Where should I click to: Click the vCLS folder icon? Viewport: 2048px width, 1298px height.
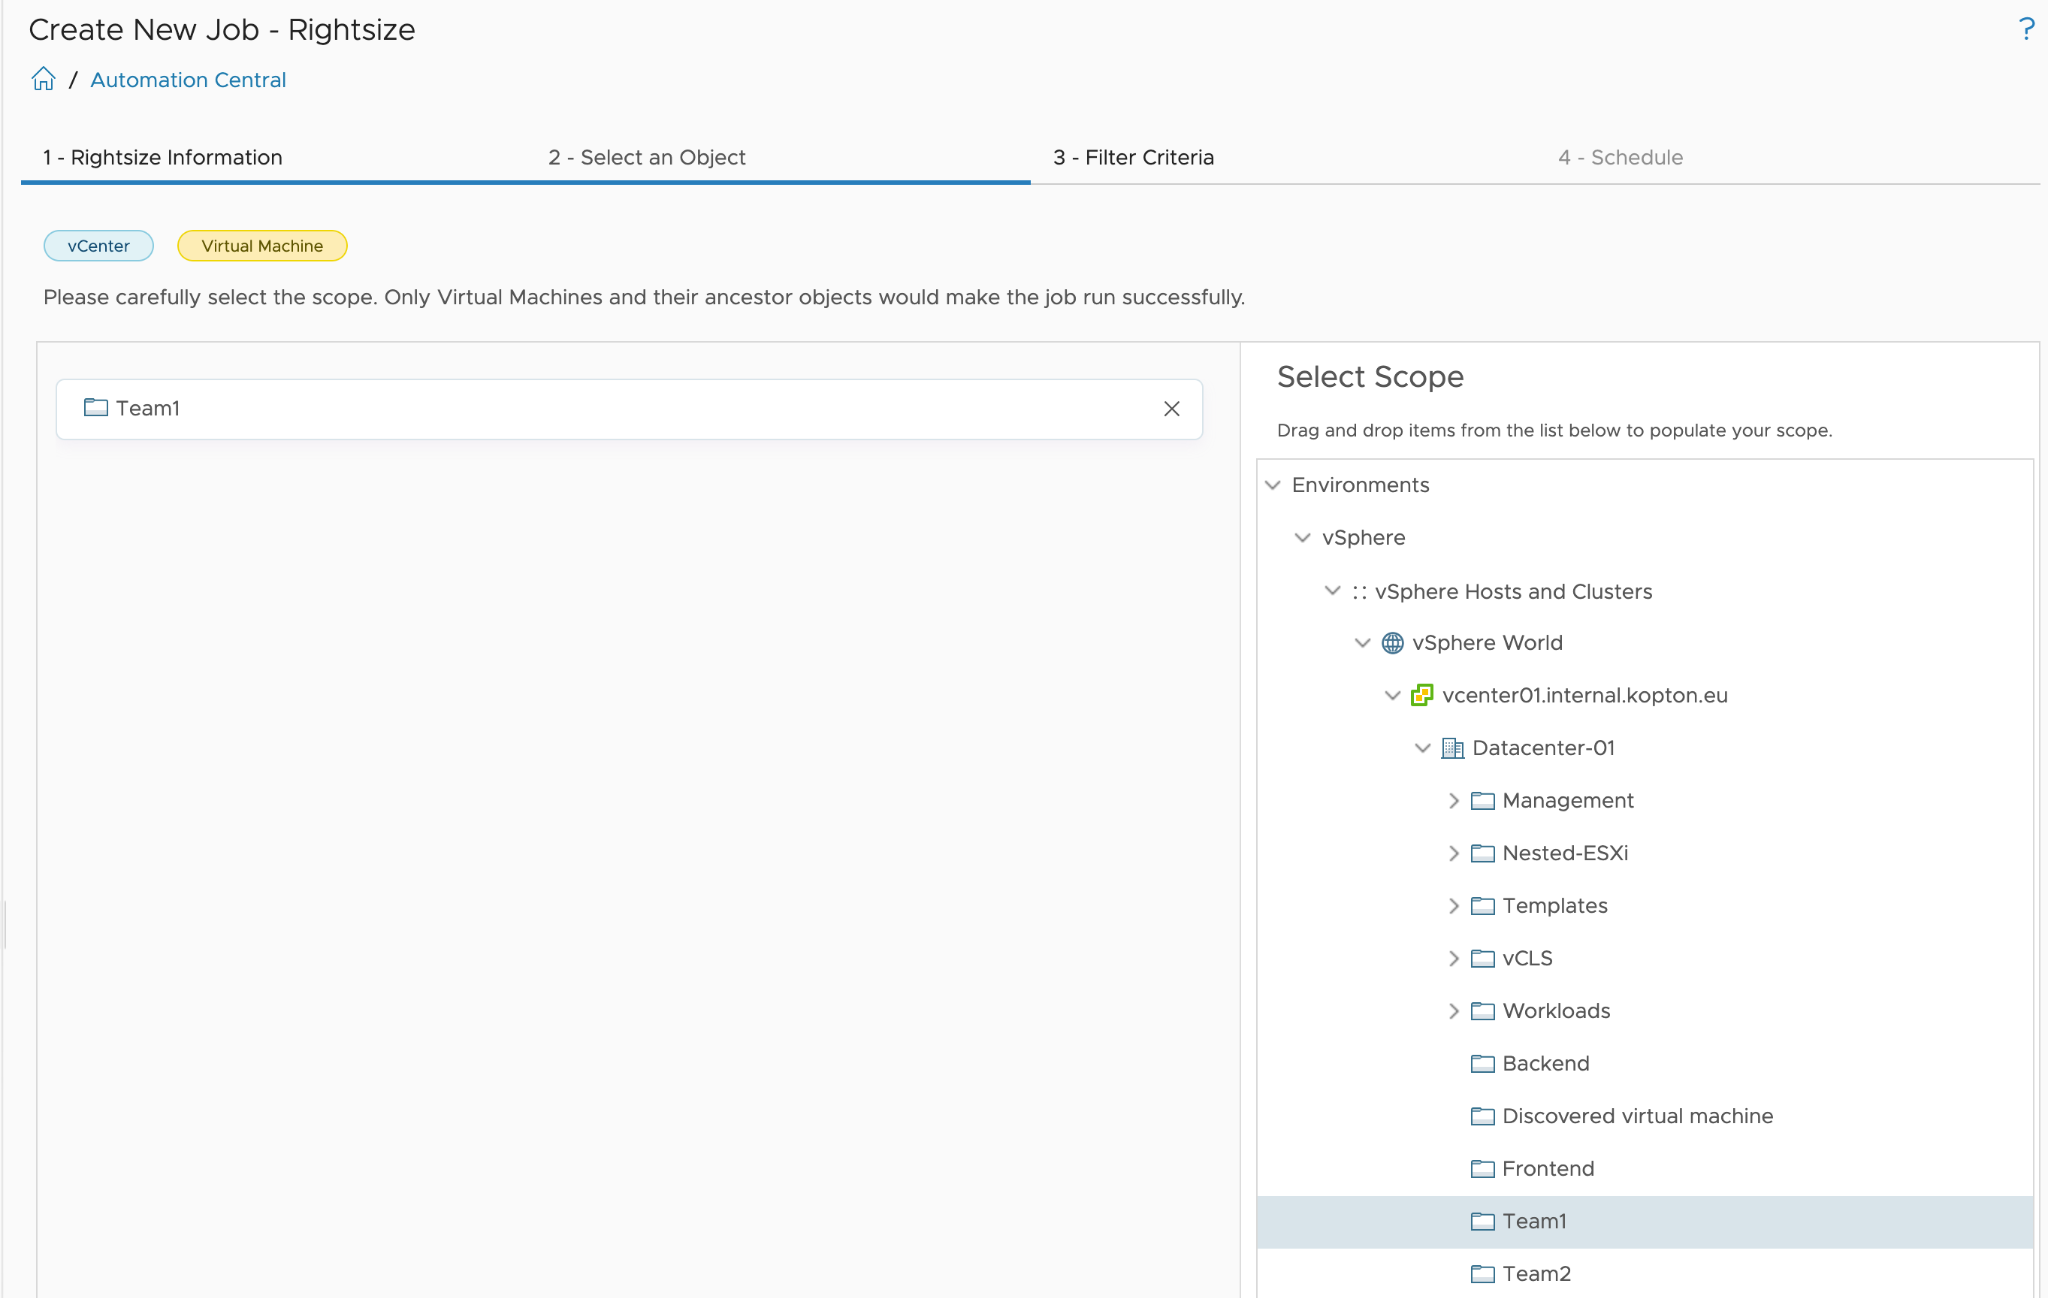tap(1483, 958)
